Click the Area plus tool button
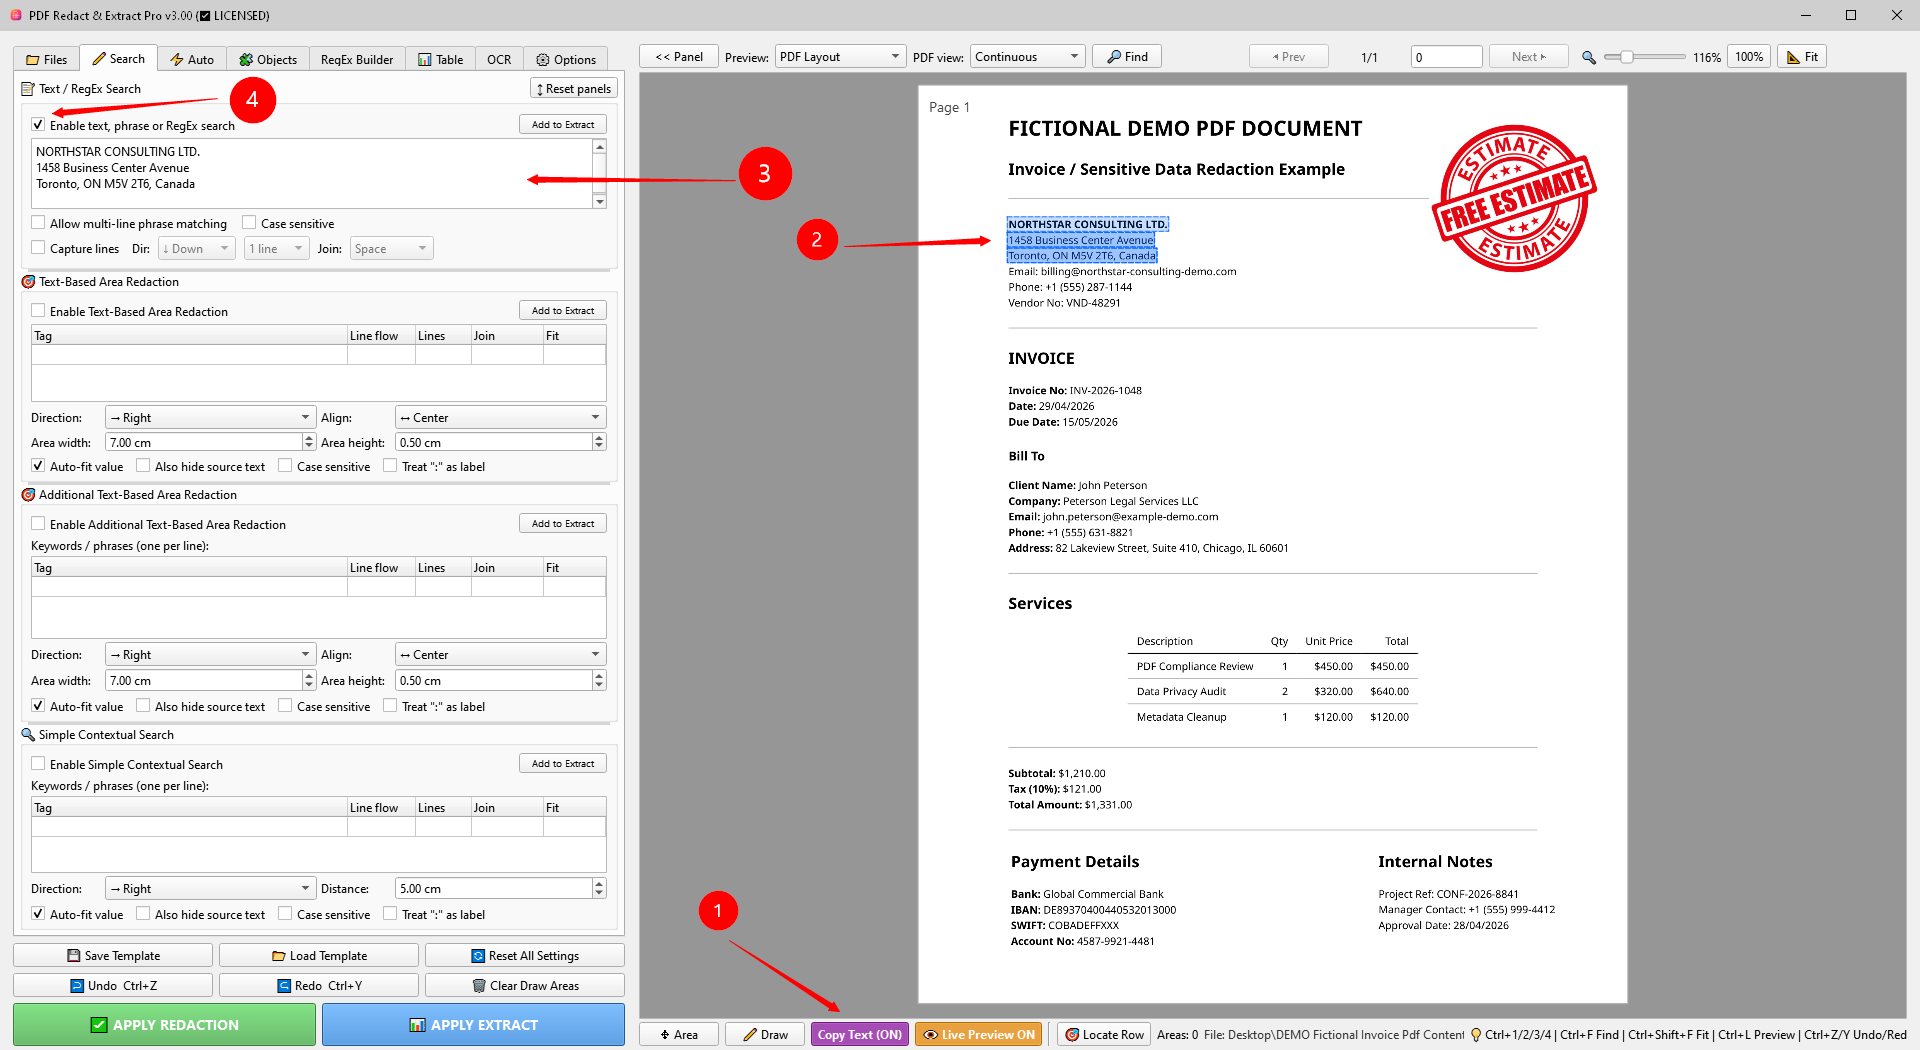Image resolution: width=1920 pixels, height=1050 pixels. [x=679, y=1035]
